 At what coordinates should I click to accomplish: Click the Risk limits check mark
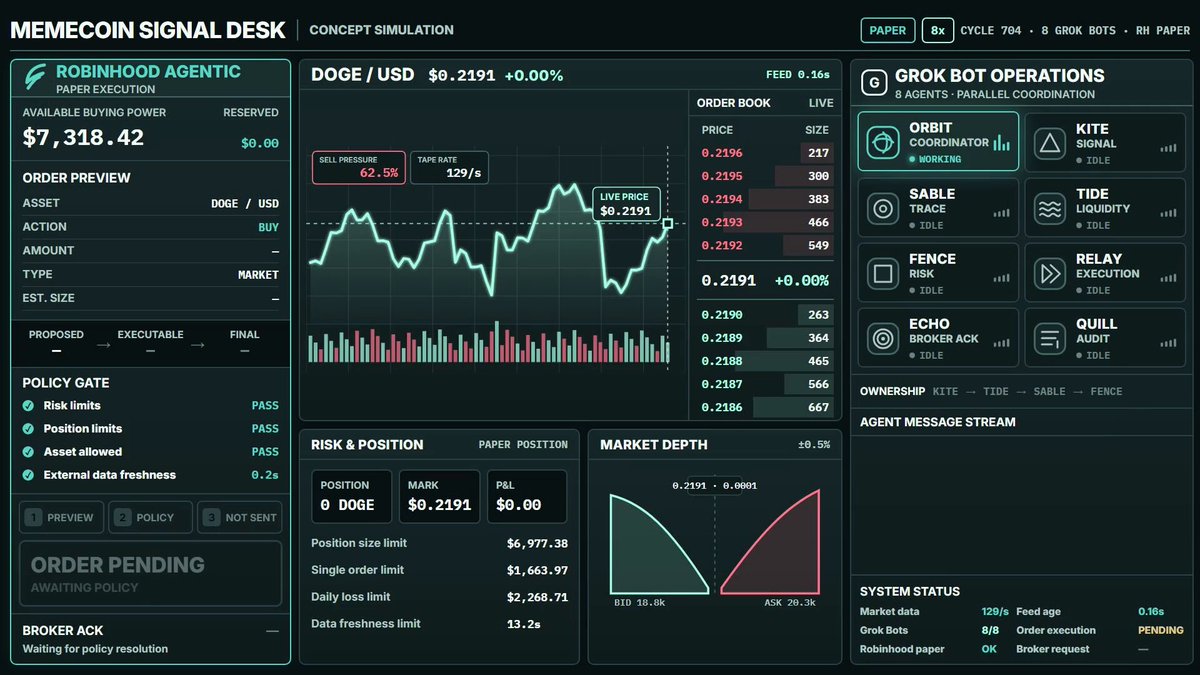(28, 406)
